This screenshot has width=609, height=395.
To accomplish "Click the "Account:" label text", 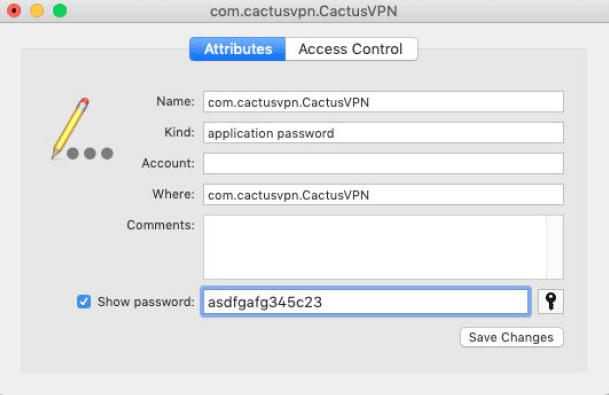I will [x=168, y=163].
